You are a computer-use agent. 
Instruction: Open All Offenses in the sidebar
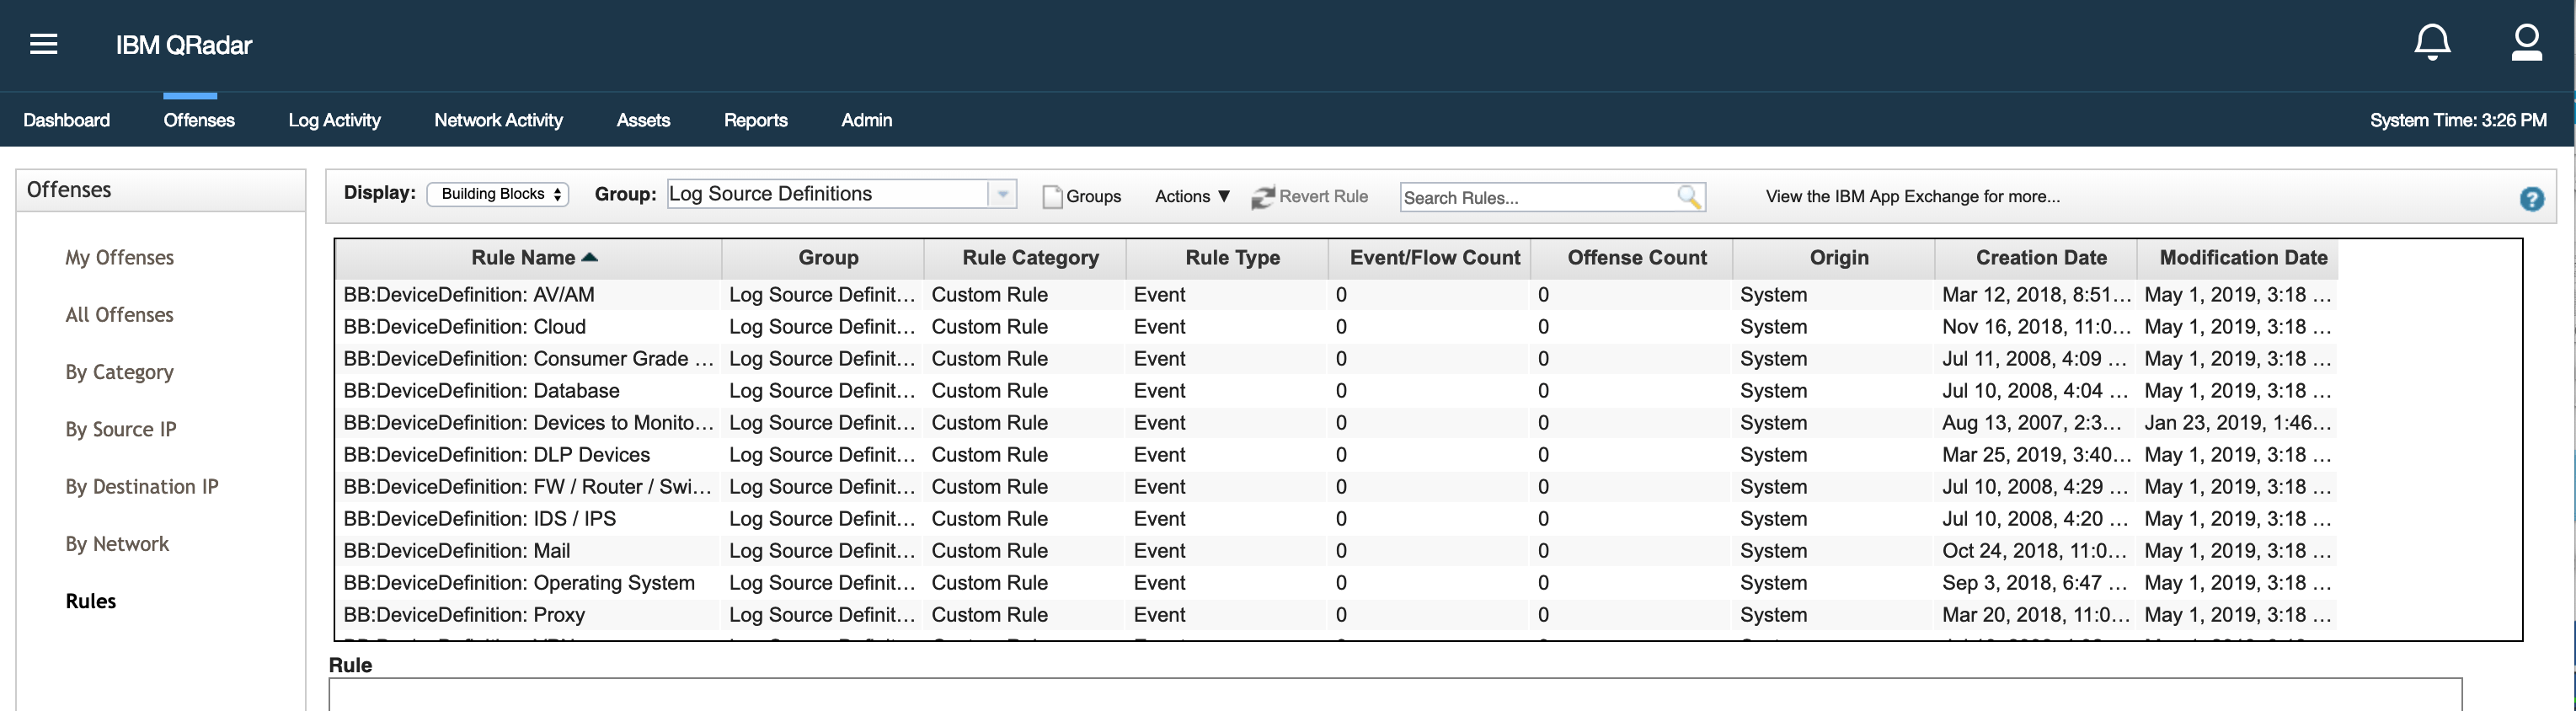click(120, 315)
